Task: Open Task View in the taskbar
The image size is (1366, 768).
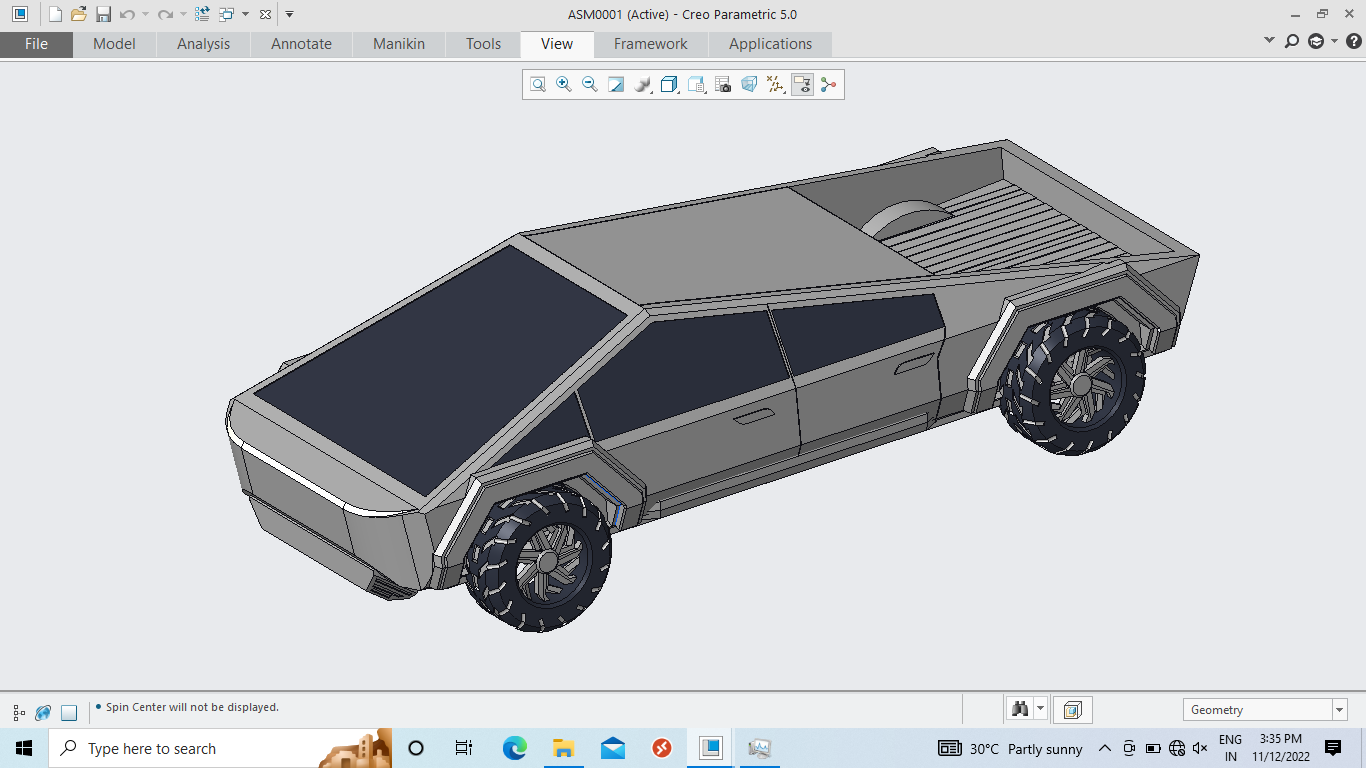Action: point(464,748)
